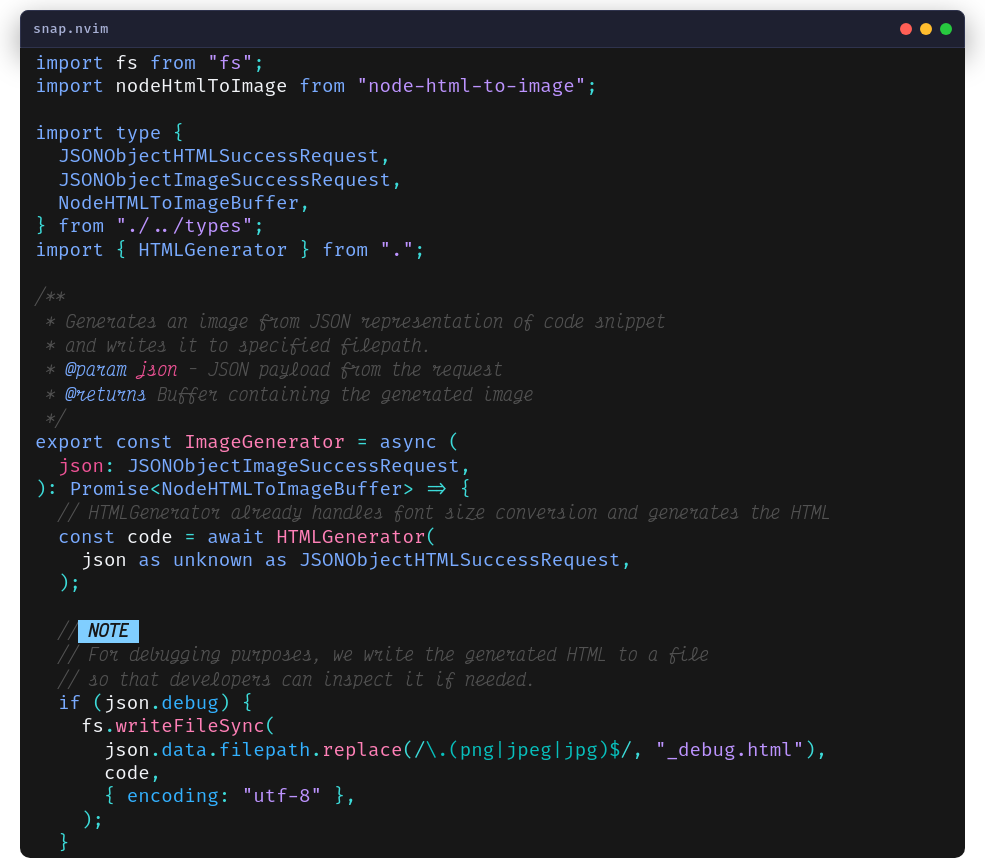Click the async keyword
Viewport: 985px width, 868px height.
coord(407,442)
